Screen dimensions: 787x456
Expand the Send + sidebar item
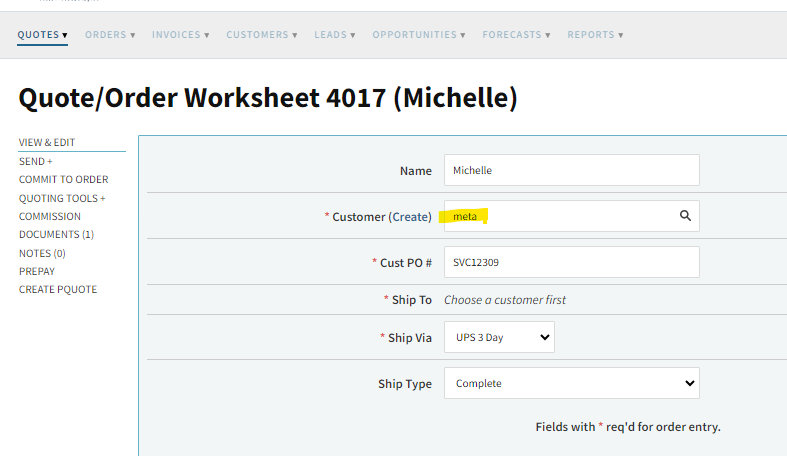point(36,162)
